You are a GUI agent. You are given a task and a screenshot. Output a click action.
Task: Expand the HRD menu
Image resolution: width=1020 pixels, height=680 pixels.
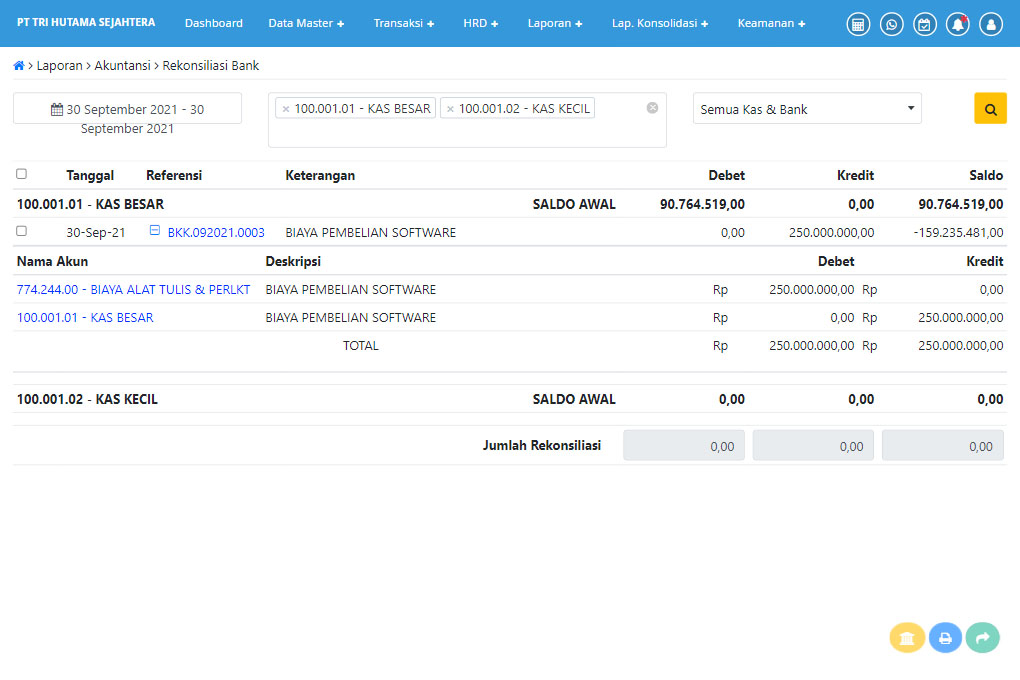click(x=481, y=23)
